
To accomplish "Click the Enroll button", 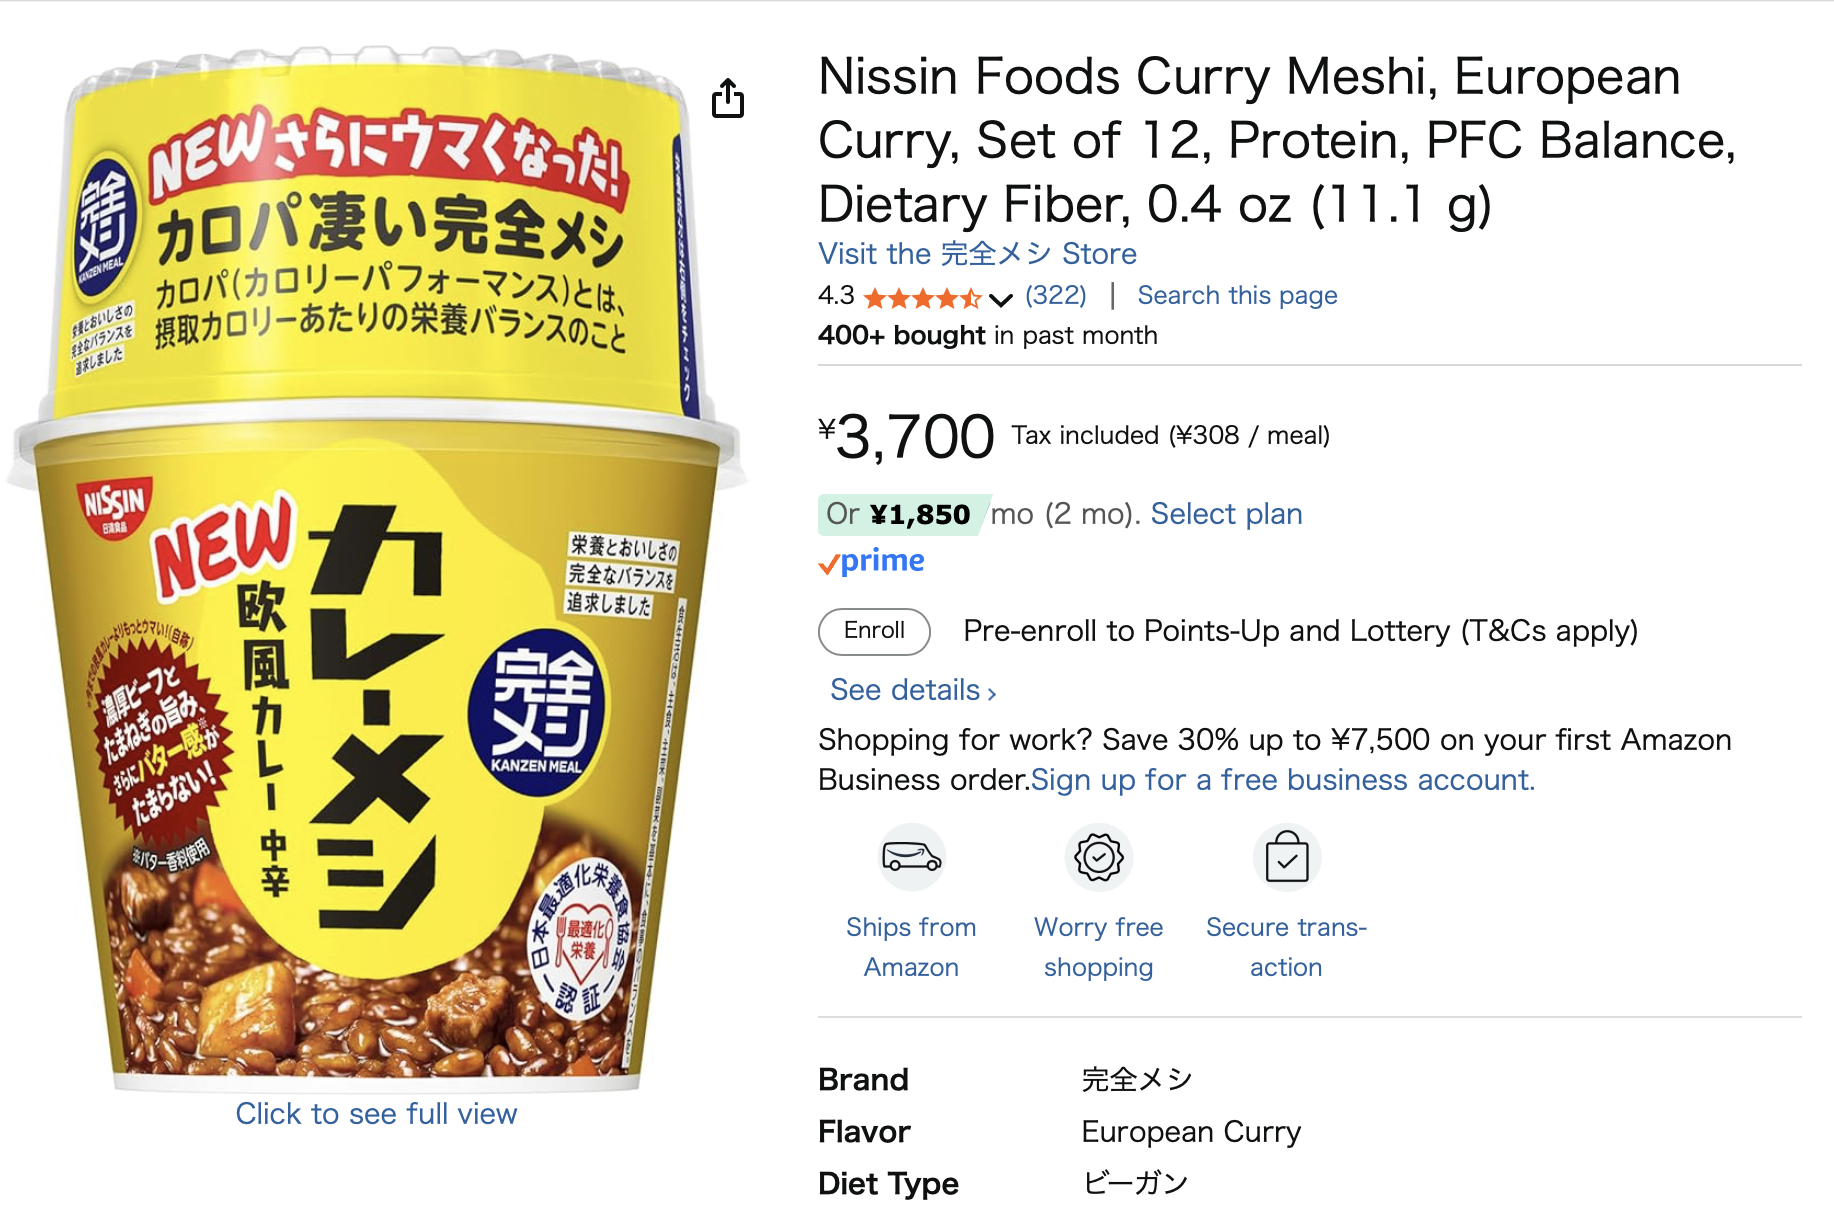I will (x=873, y=631).
